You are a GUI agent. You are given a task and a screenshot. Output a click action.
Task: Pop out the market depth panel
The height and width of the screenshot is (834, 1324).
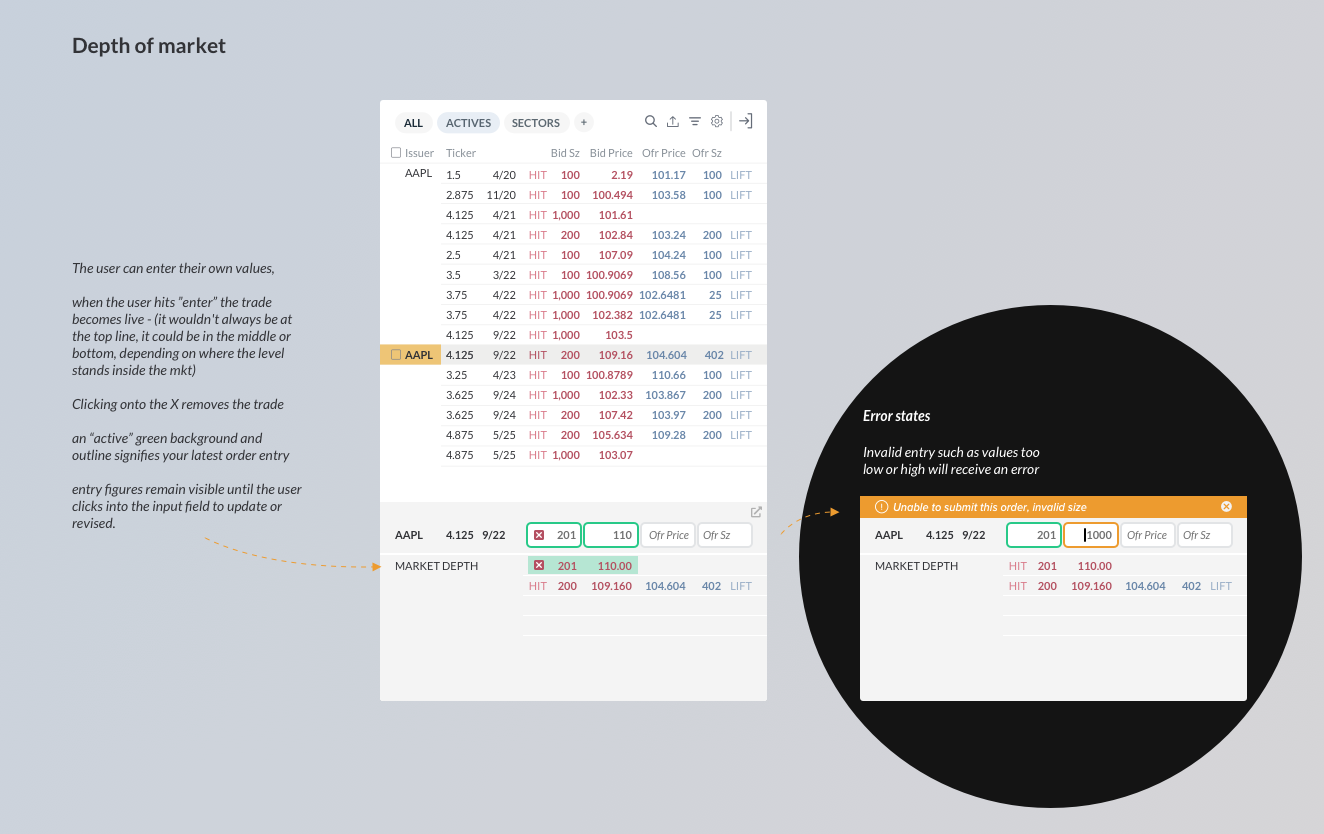tap(756, 512)
